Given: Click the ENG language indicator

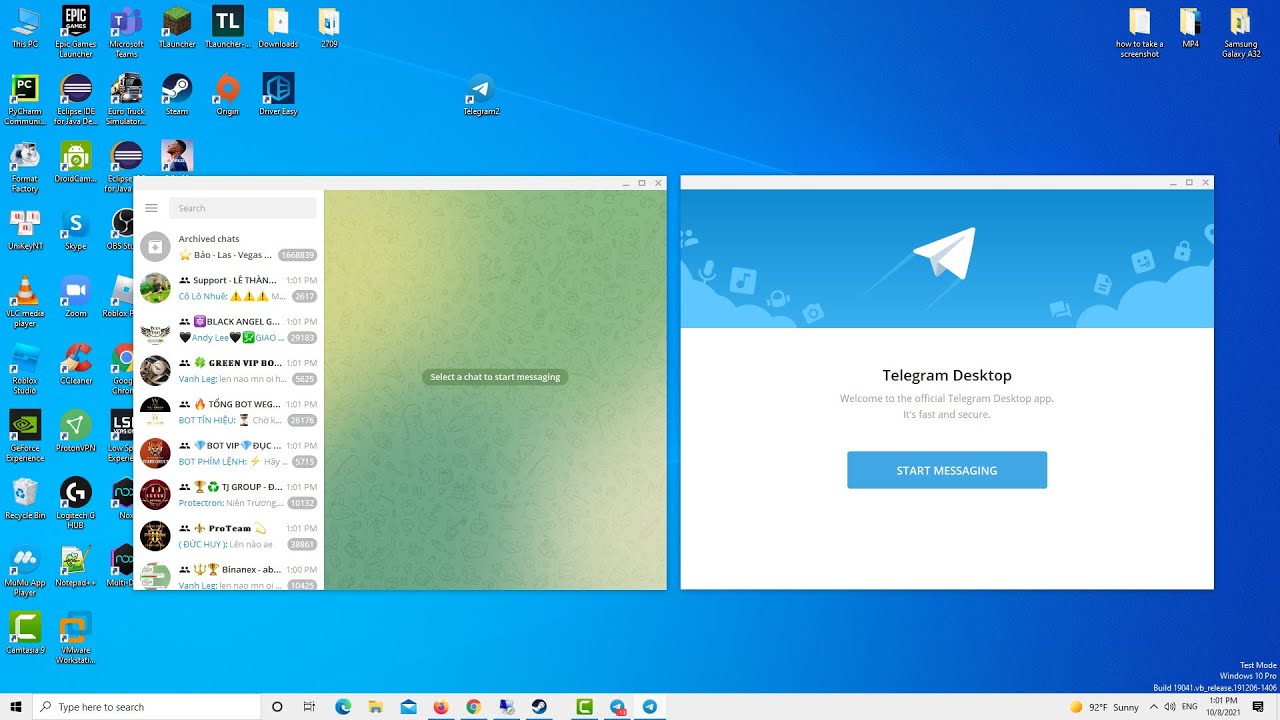Looking at the screenshot, I should (x=1190, y=707).
